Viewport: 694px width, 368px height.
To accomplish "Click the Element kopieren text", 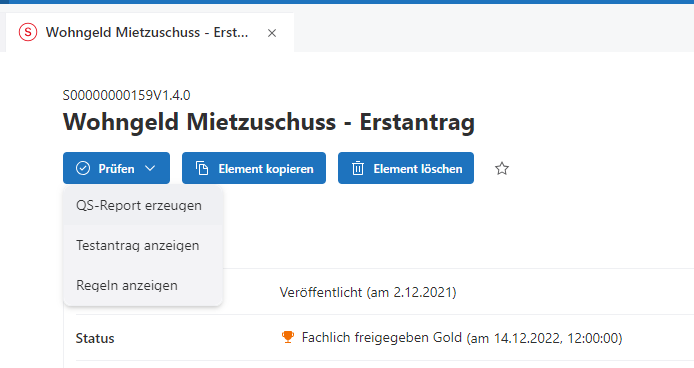I will tap(266, 169).
